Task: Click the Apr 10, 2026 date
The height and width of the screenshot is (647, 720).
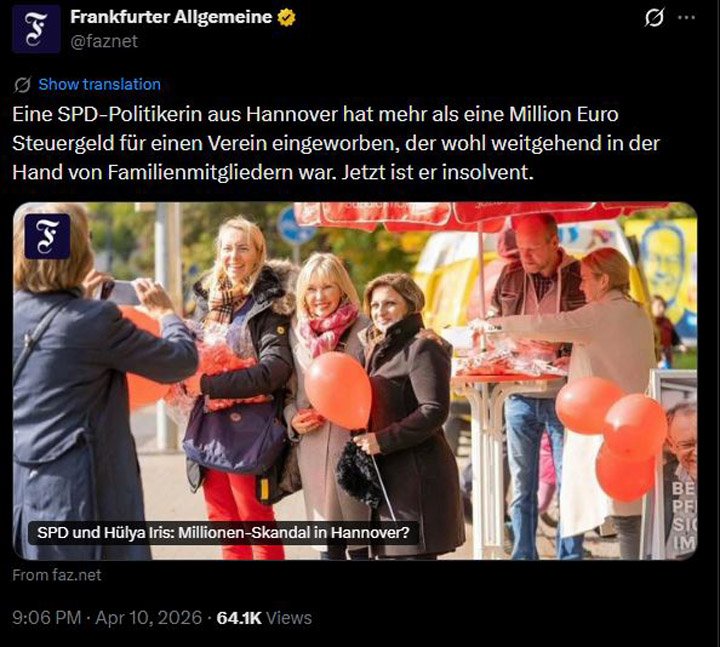Action: pos(149,618)
